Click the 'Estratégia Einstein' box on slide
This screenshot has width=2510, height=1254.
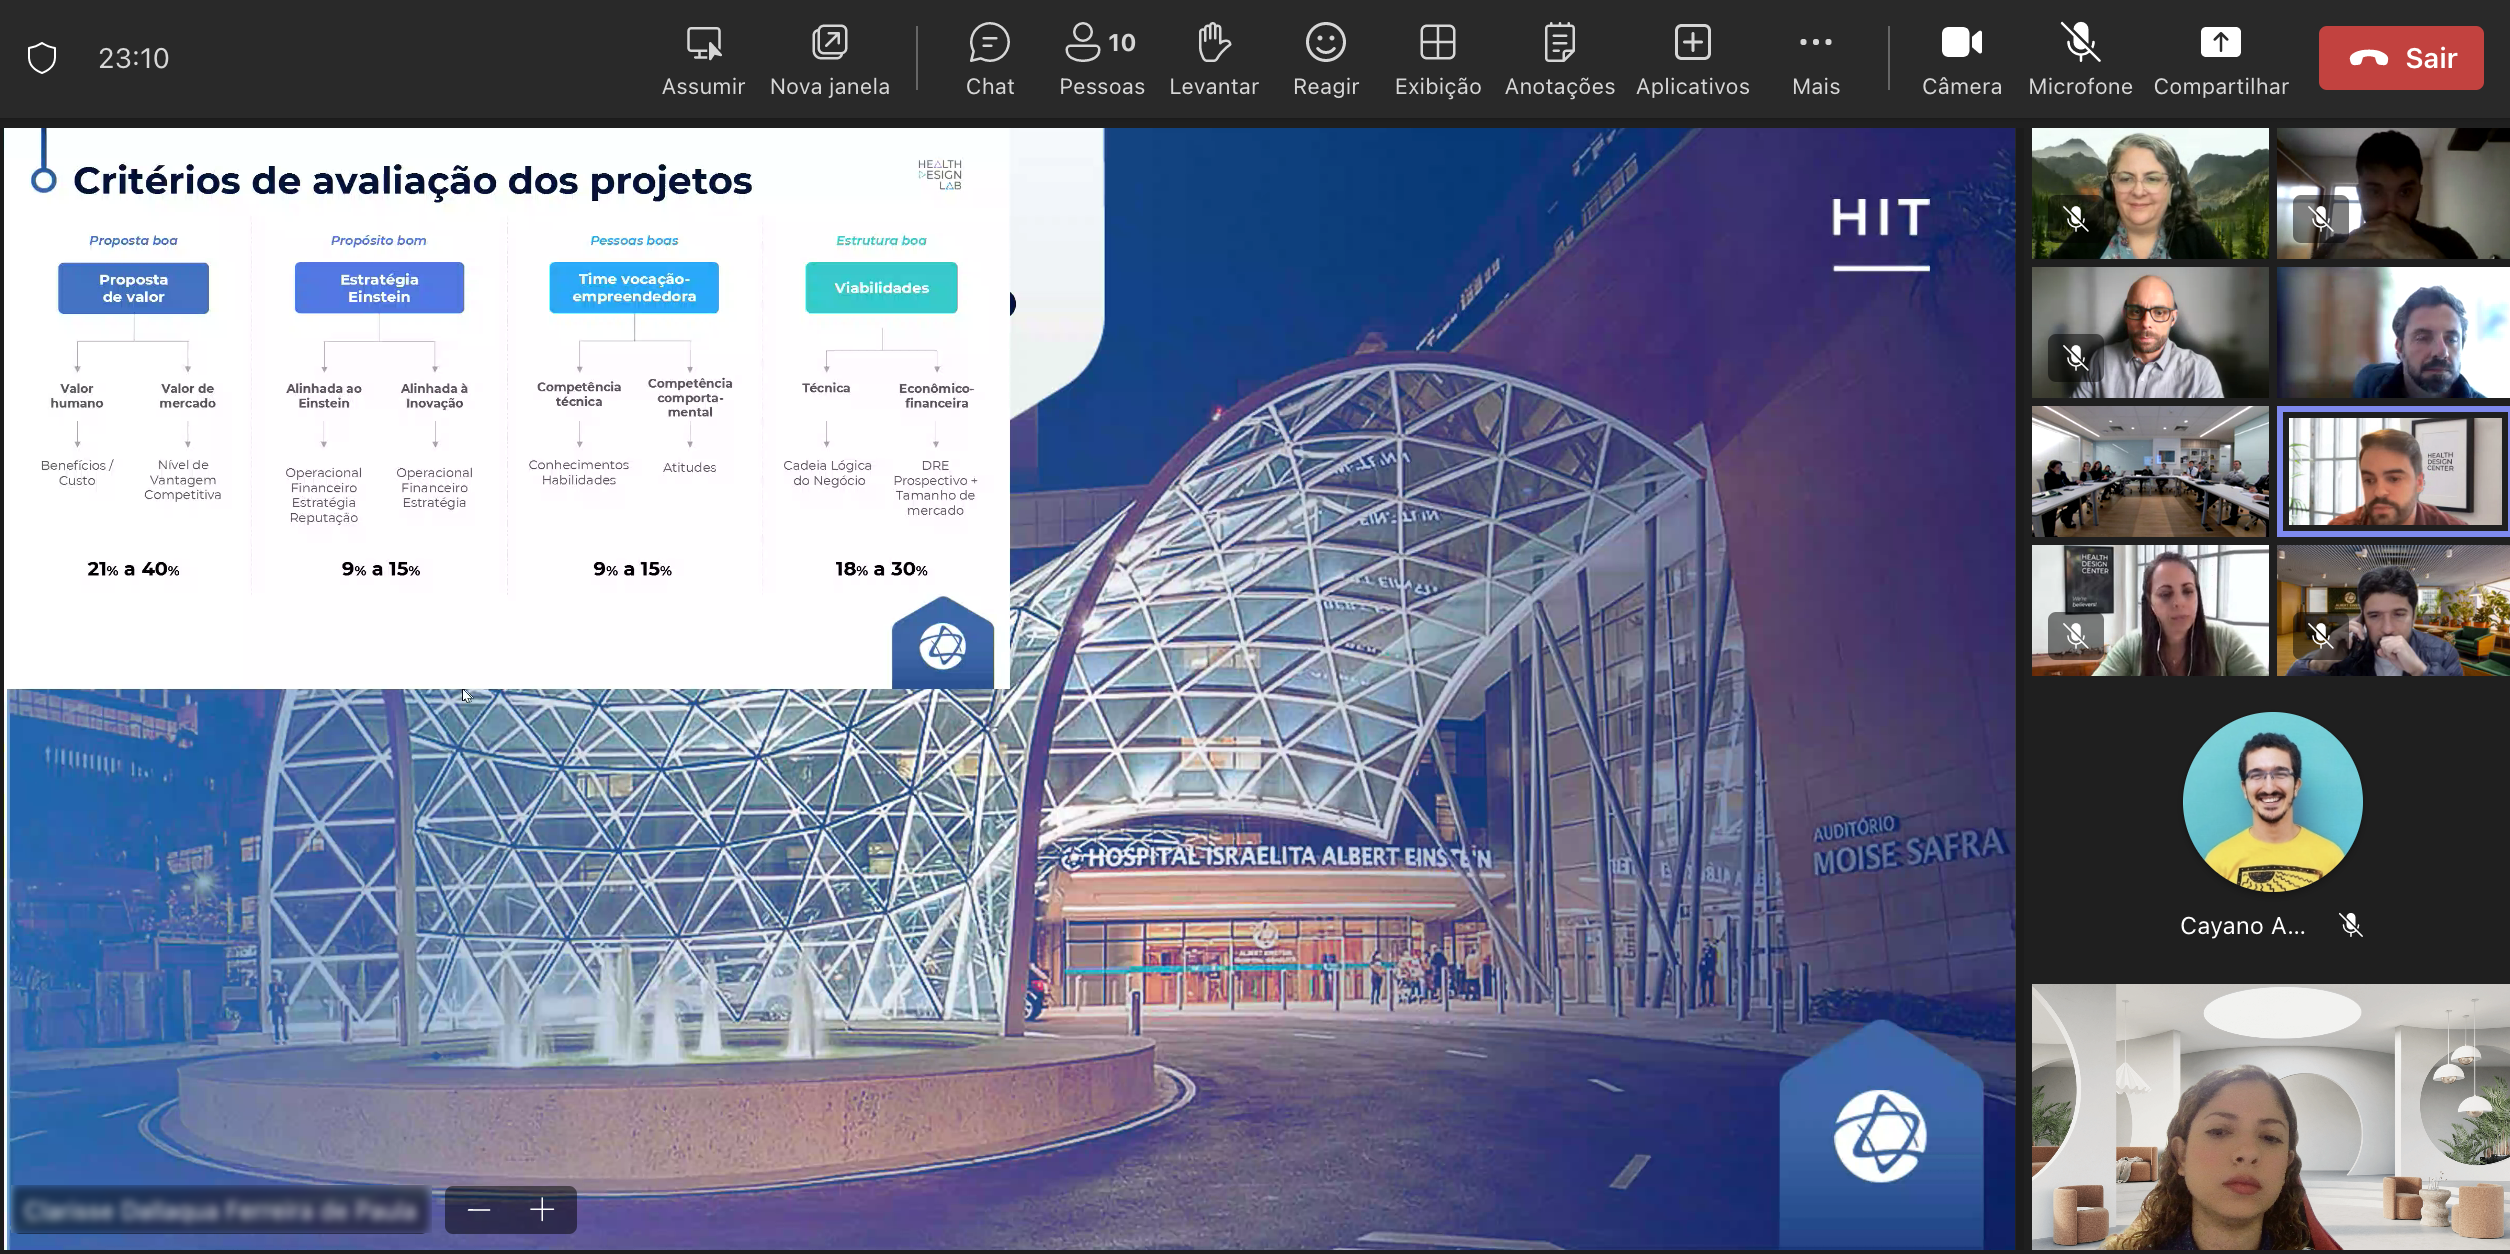click(x=379, y=288)
